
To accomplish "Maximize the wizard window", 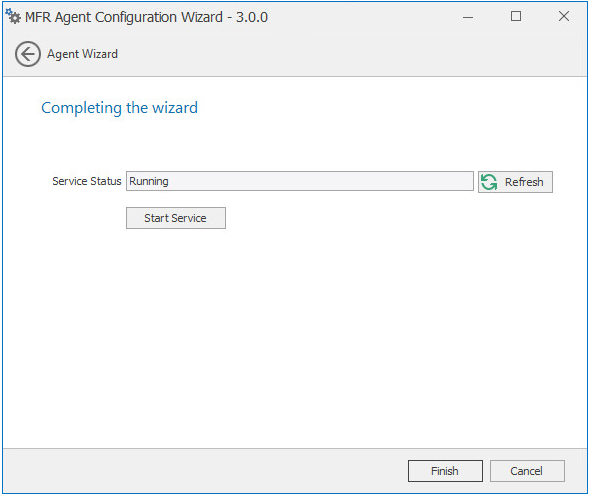I will click(516, 16).
